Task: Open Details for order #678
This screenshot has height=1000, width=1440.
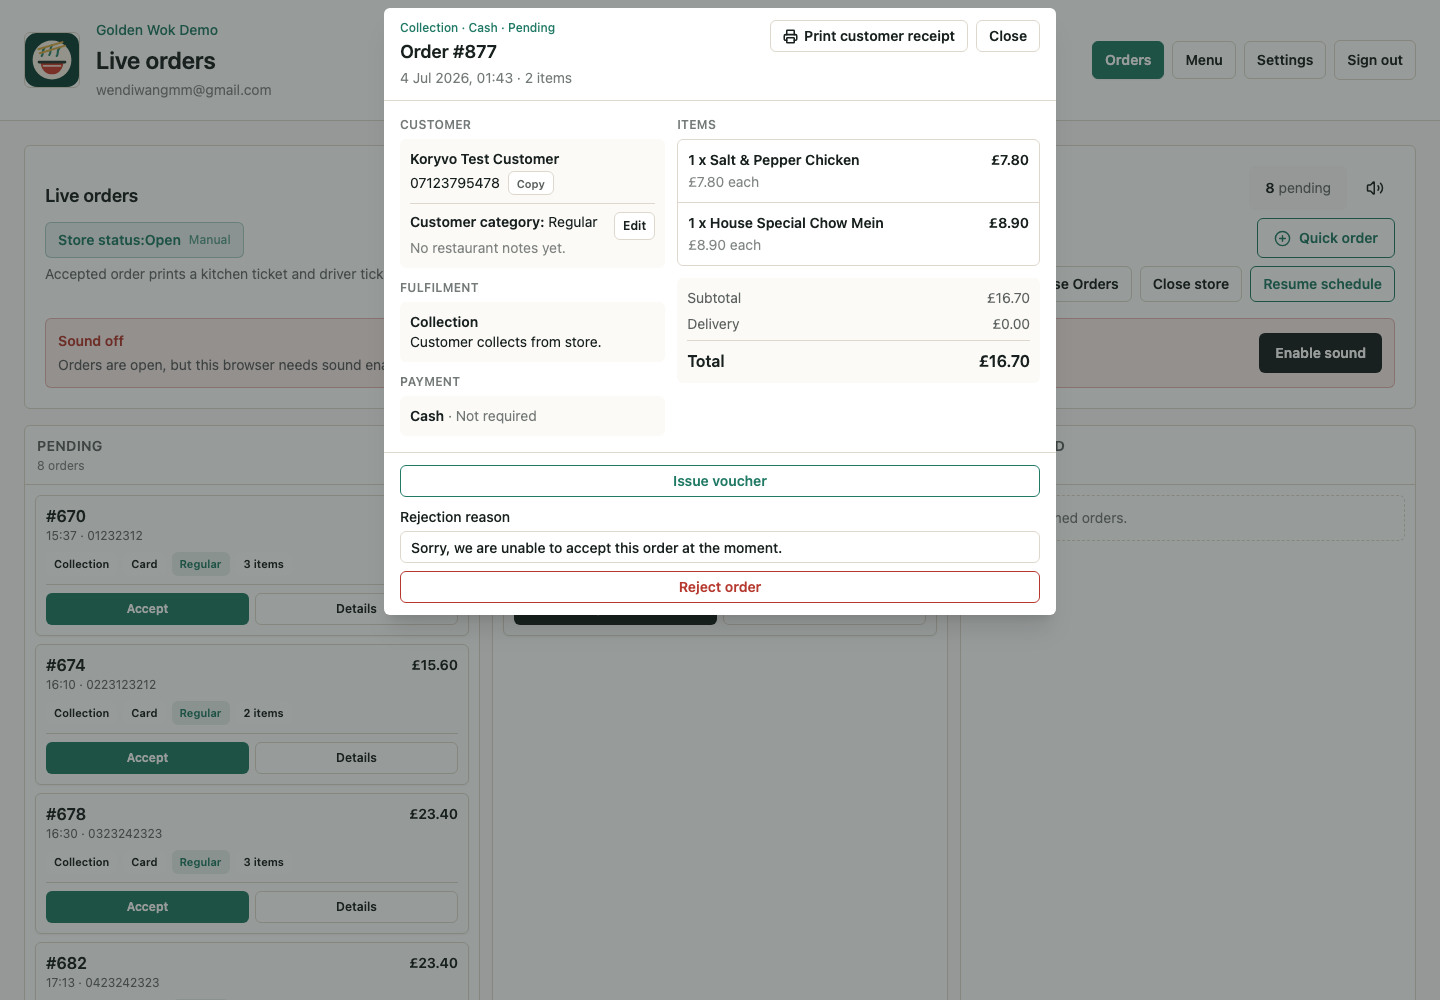Action: click(356, 907)
